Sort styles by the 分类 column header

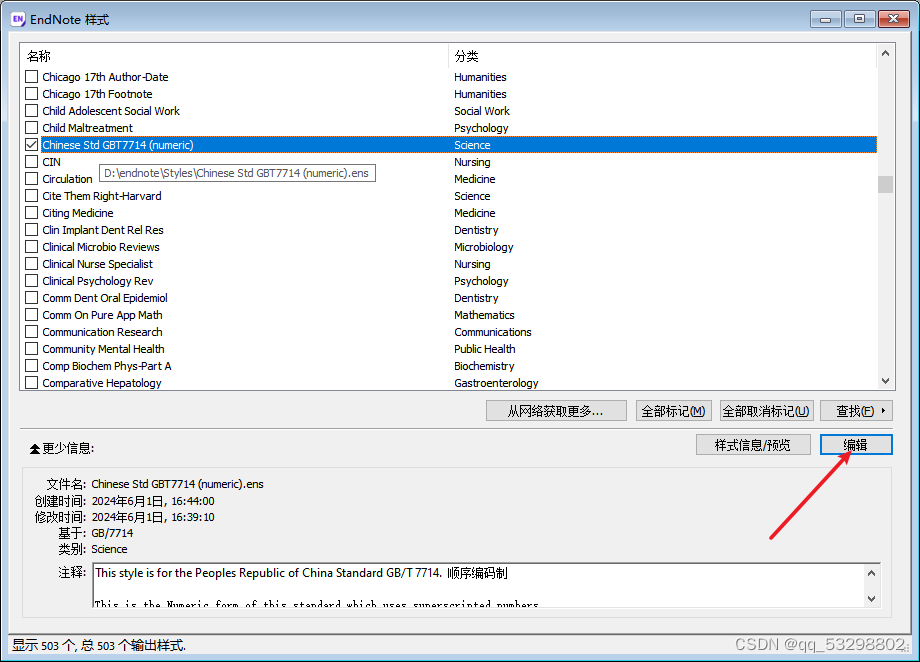466,56
